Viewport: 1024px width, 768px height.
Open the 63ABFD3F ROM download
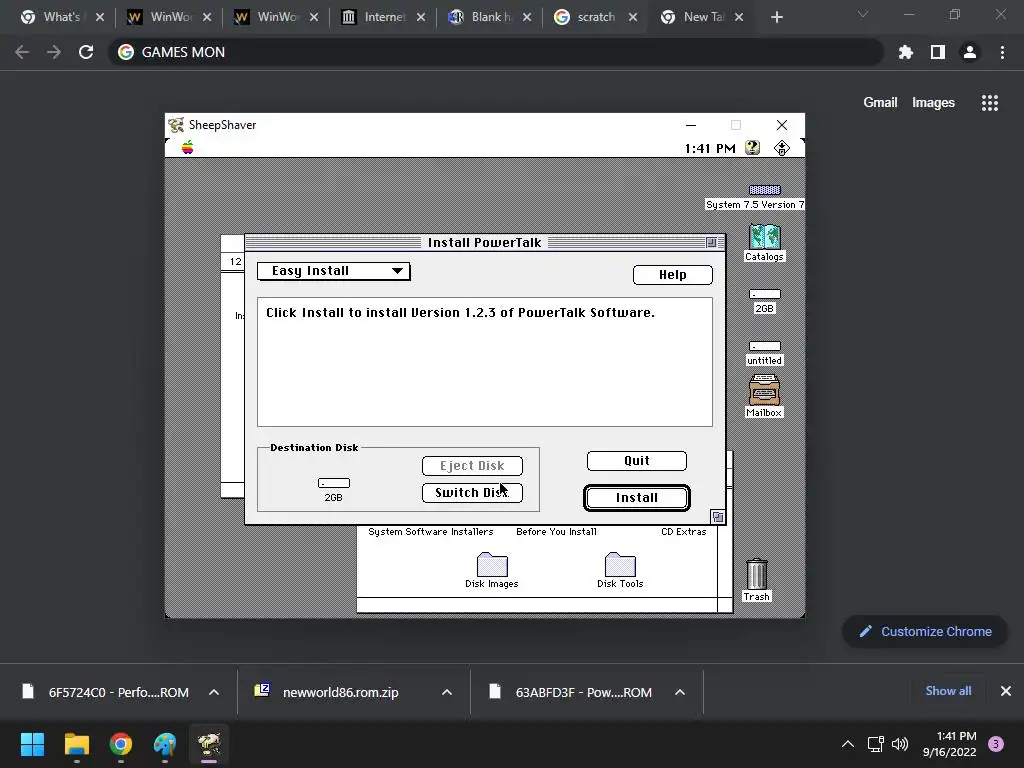(583, 692)
